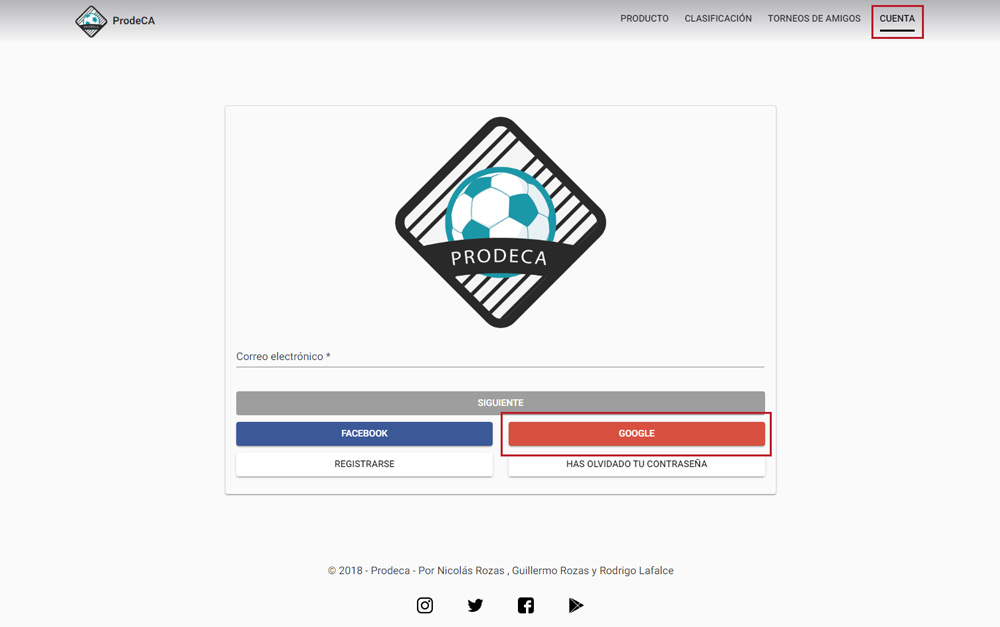Open TORNEOS DE AMIGOS in the navigation

814,19
